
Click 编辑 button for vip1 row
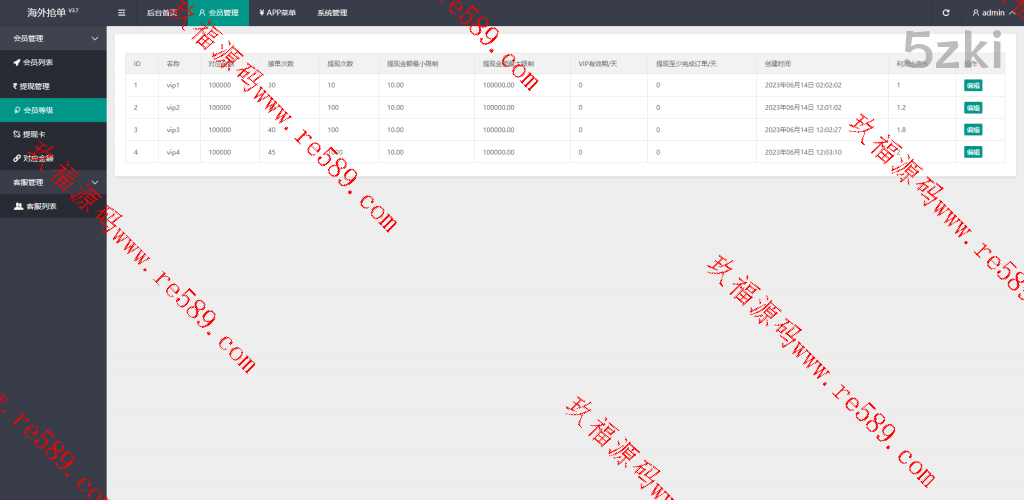pos(973,86)
